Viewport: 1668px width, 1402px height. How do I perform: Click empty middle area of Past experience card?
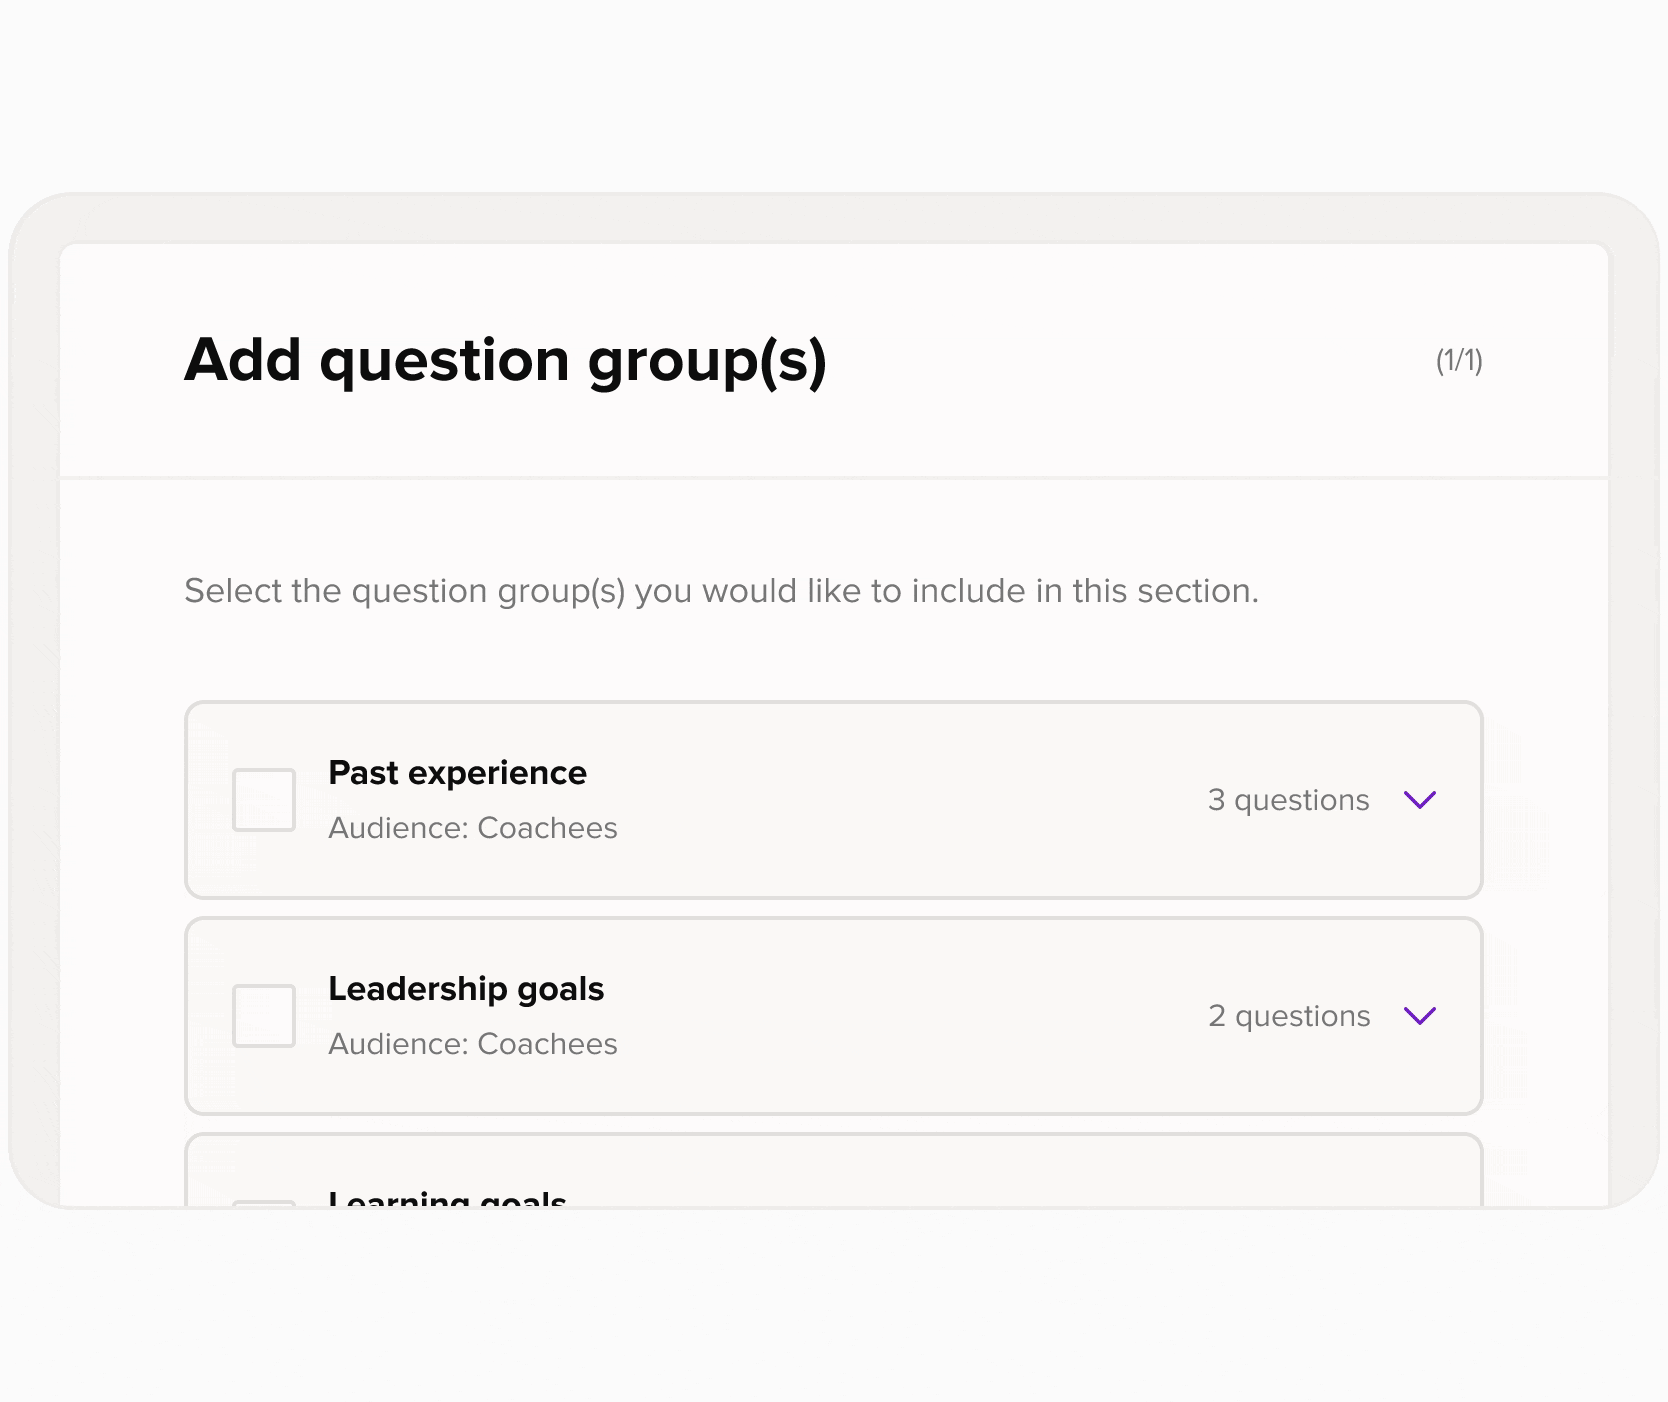(x=900, y=800)
